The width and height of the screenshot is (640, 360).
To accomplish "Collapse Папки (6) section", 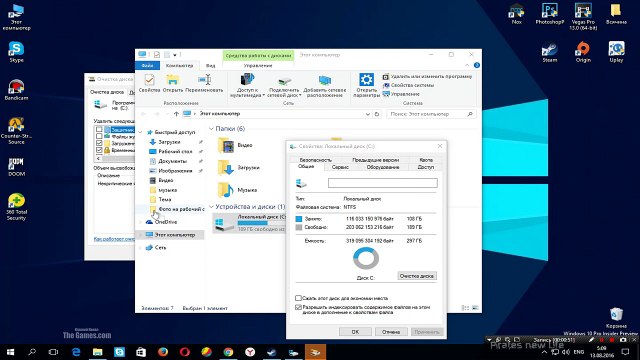I will (211, 129).
